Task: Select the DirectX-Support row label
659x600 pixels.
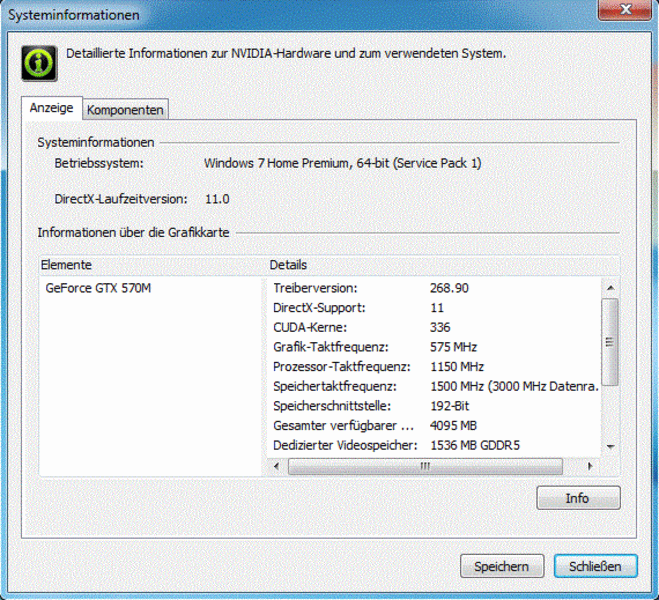Action: tap(319, 308)
